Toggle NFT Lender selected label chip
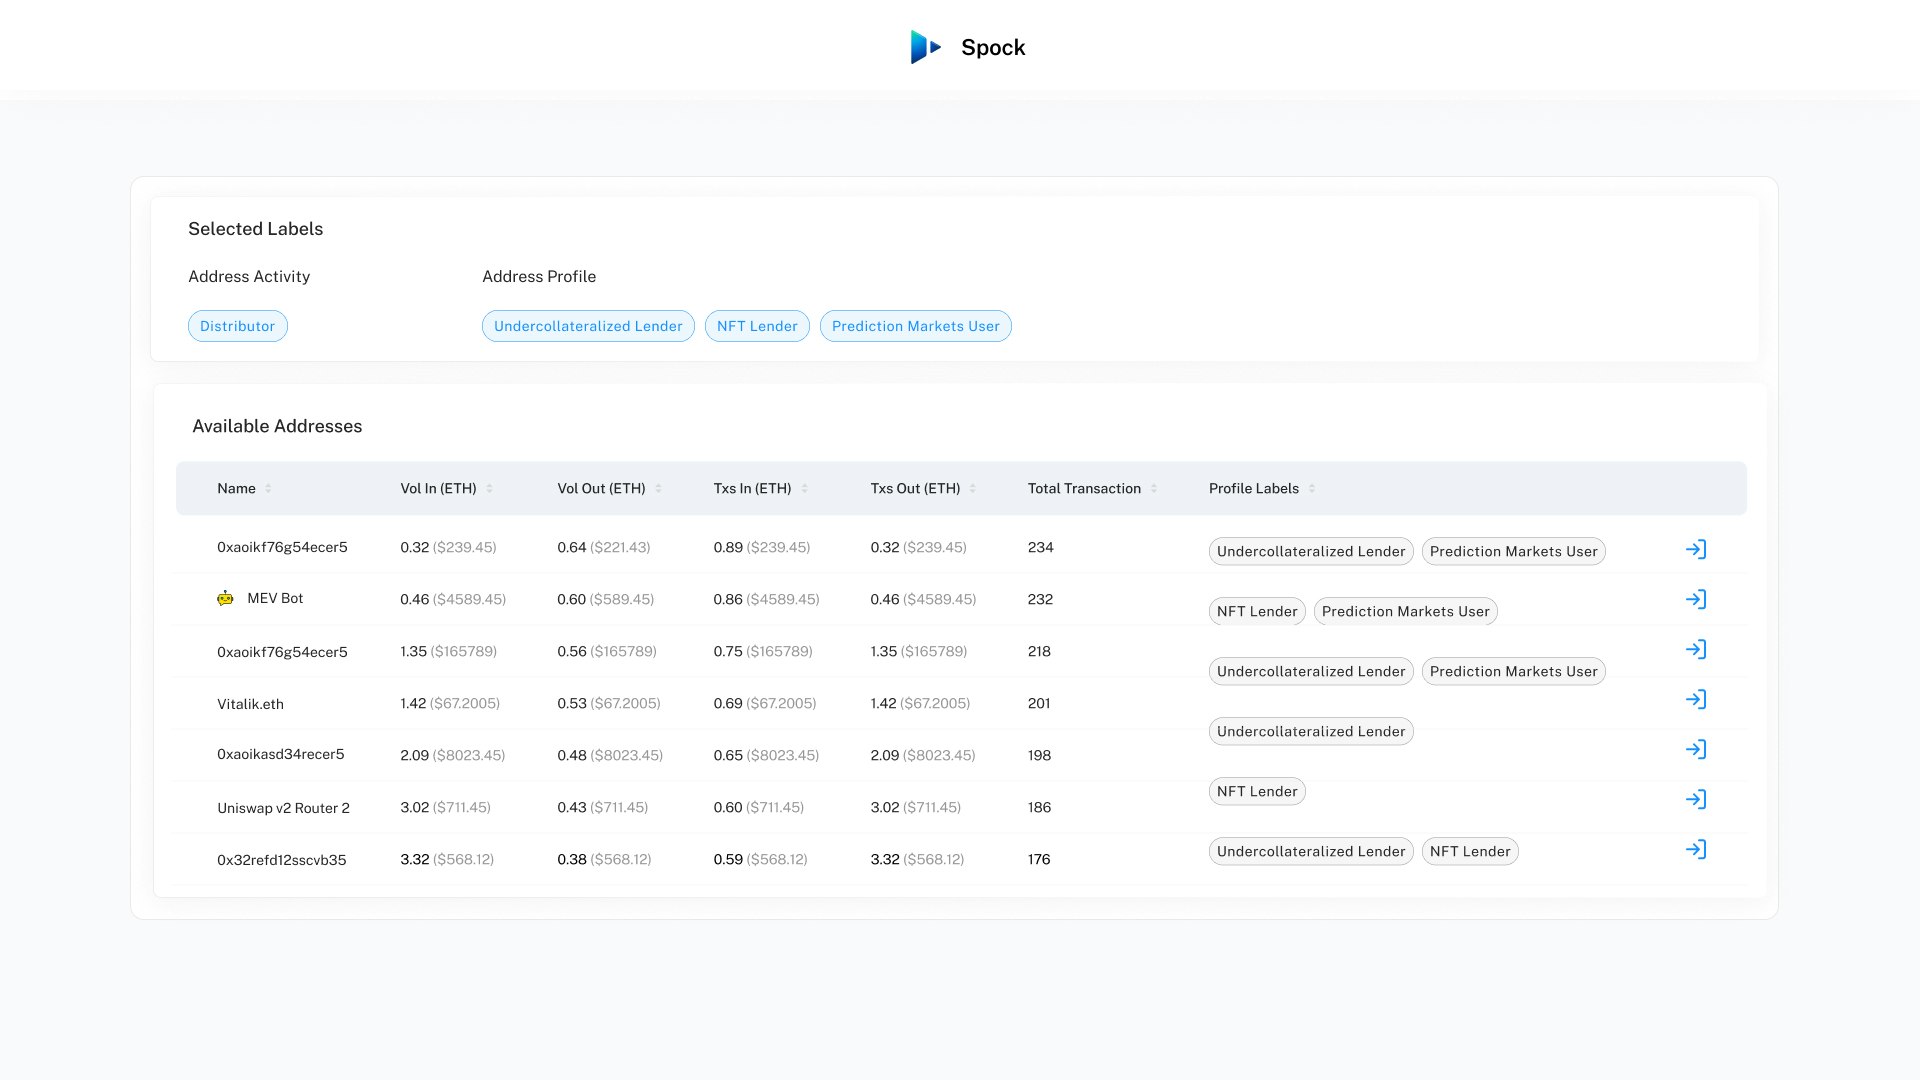 tap(757, 326)
